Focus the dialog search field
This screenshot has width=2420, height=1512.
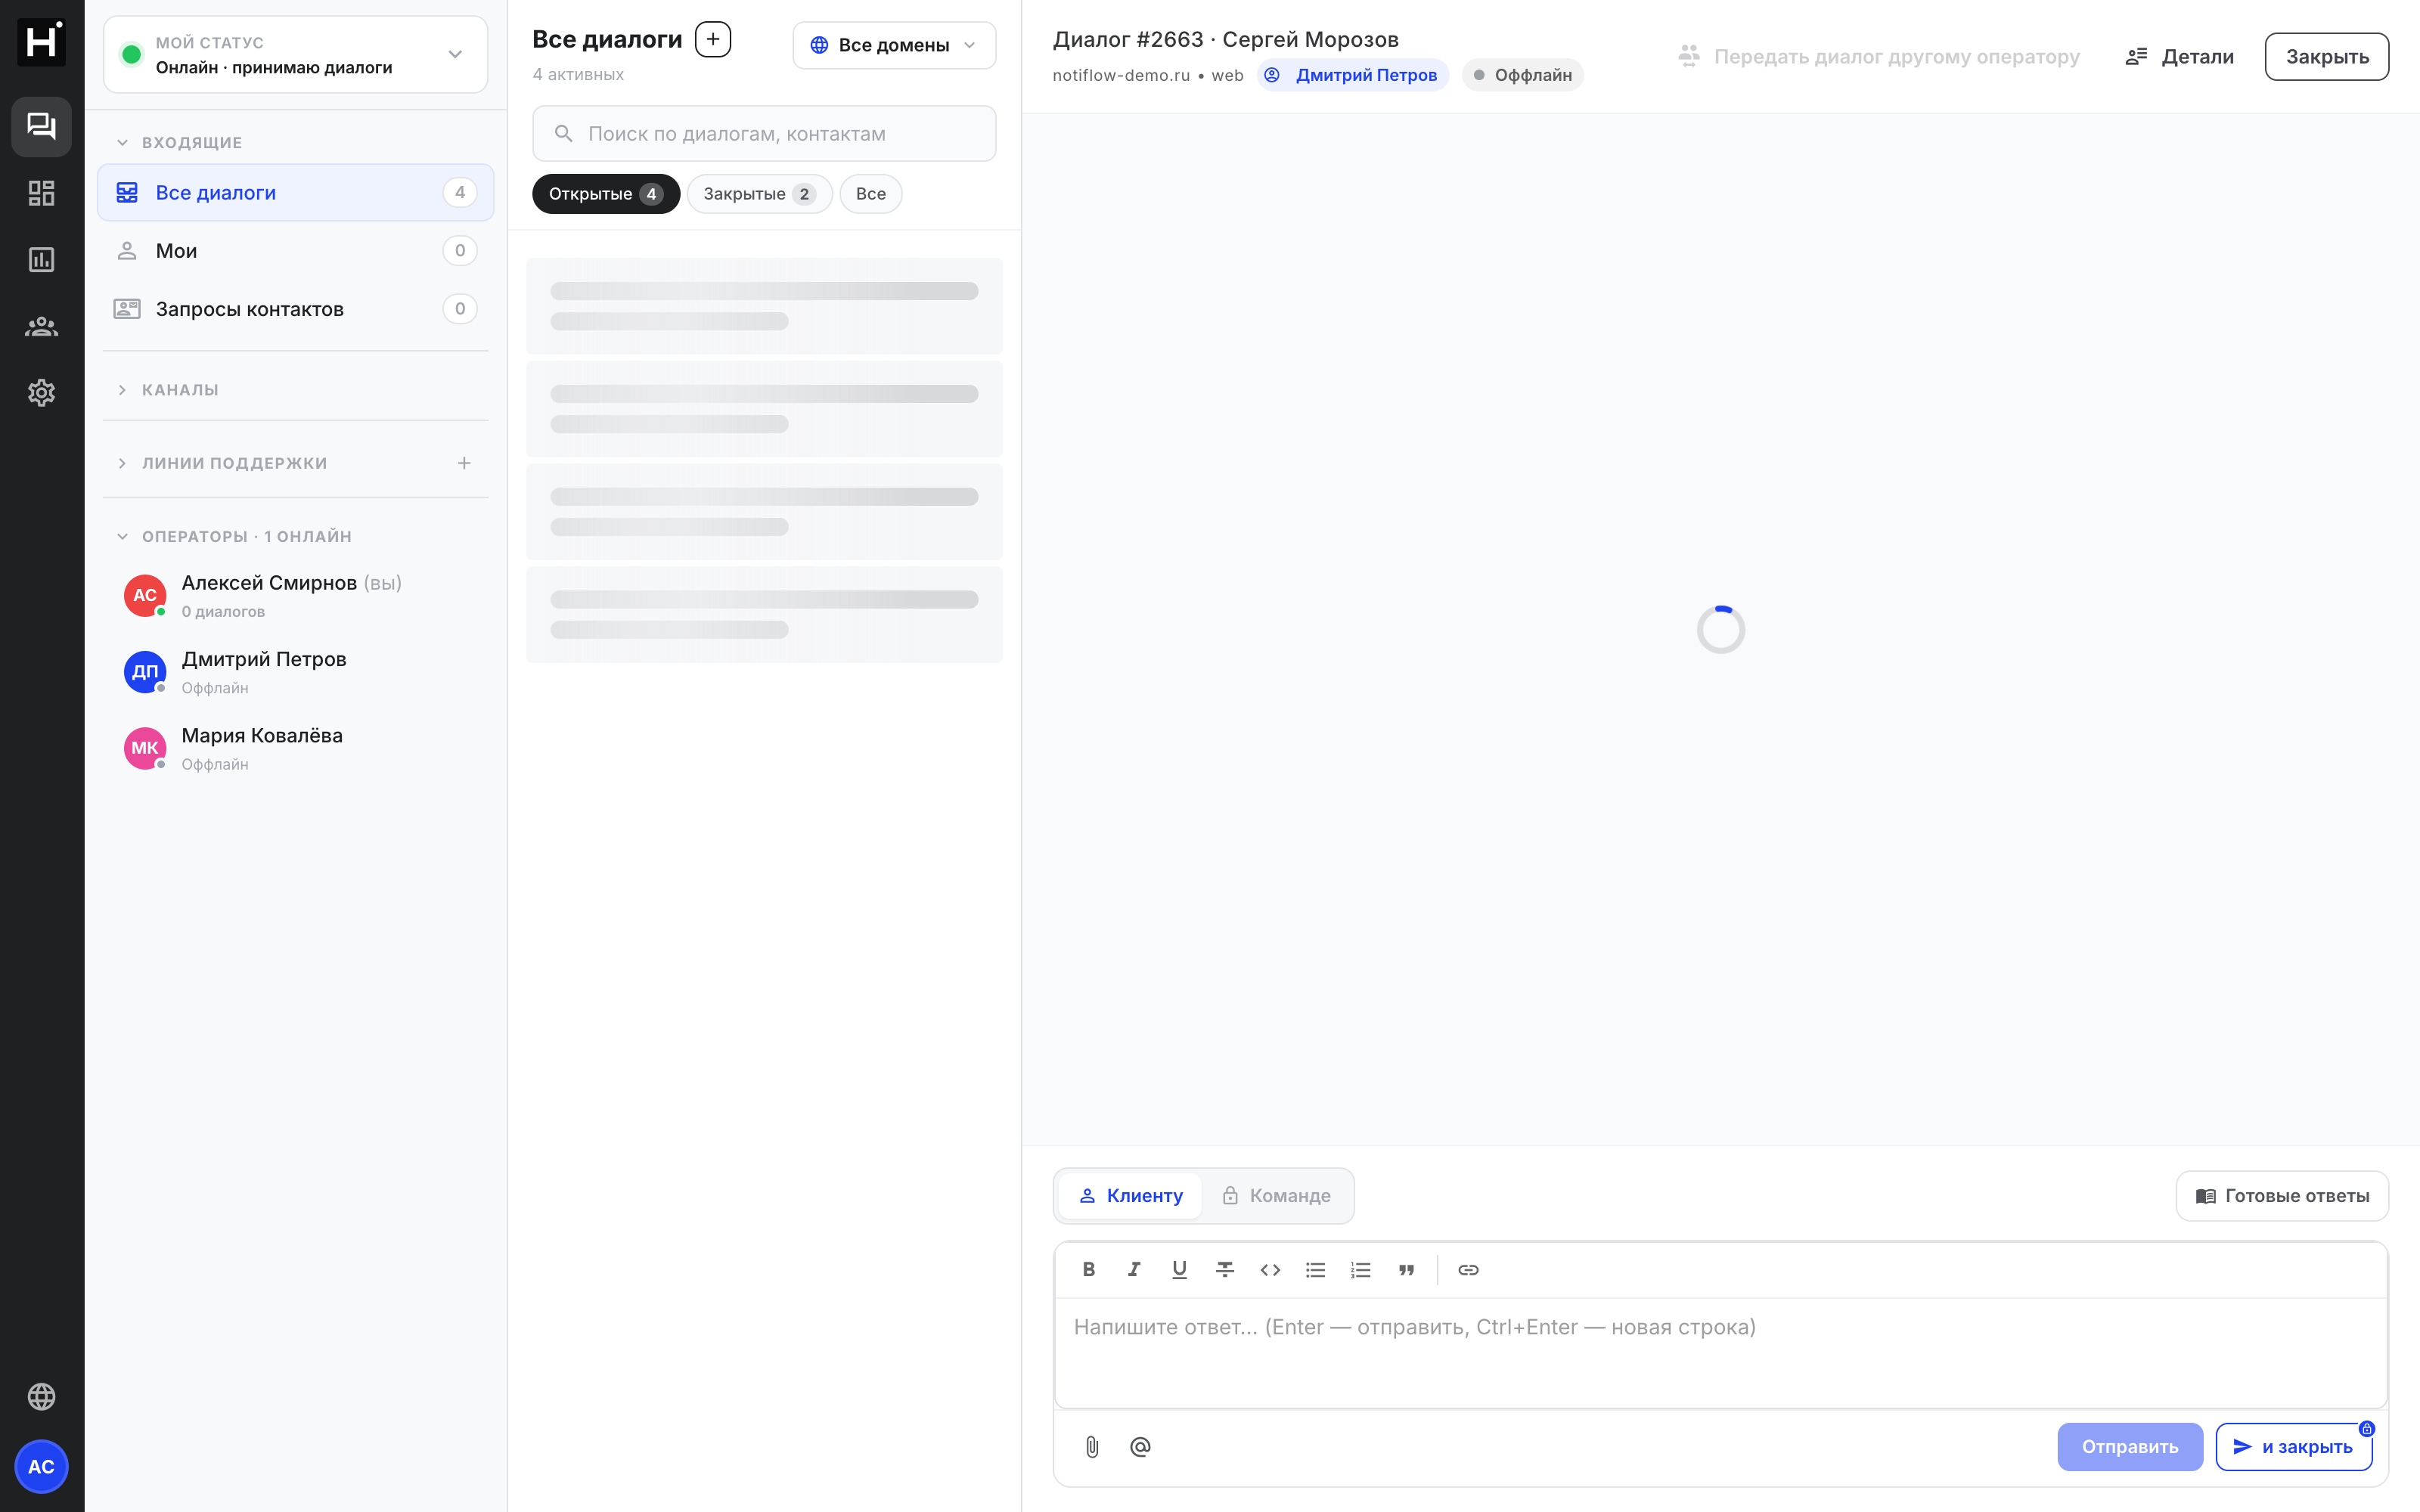coord(764,133)
